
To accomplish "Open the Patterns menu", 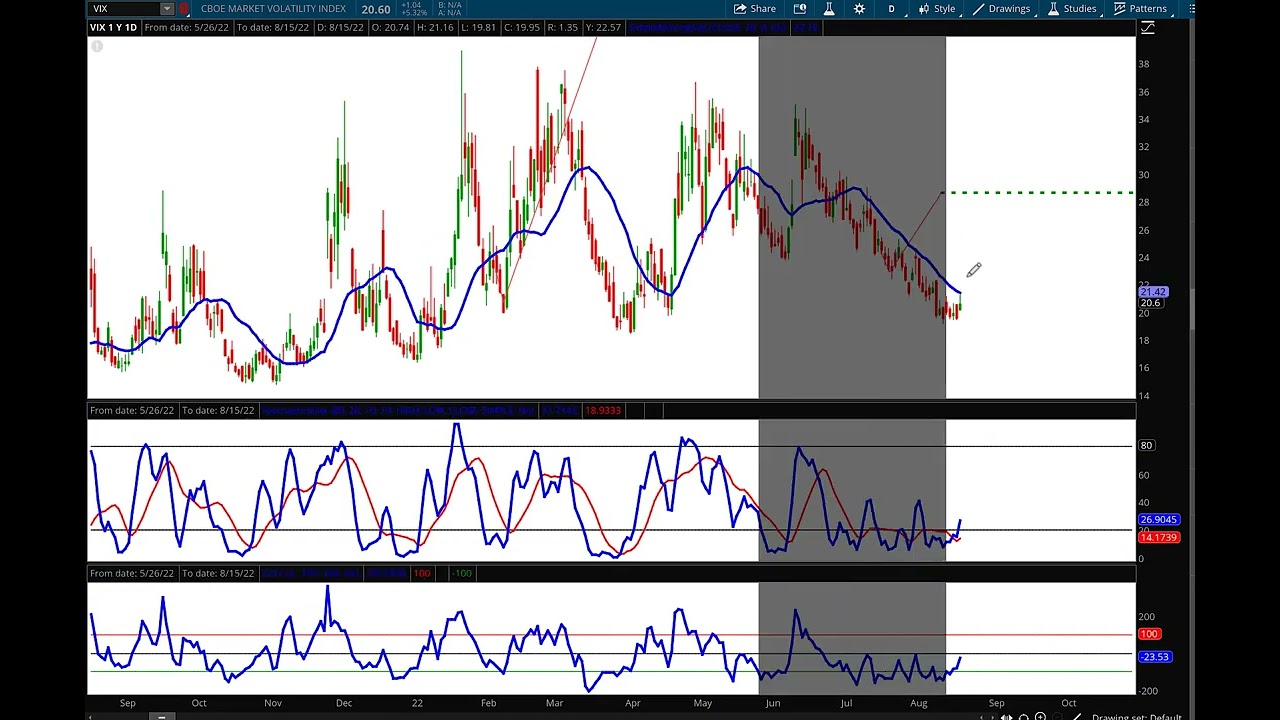I will point(1140,9).
